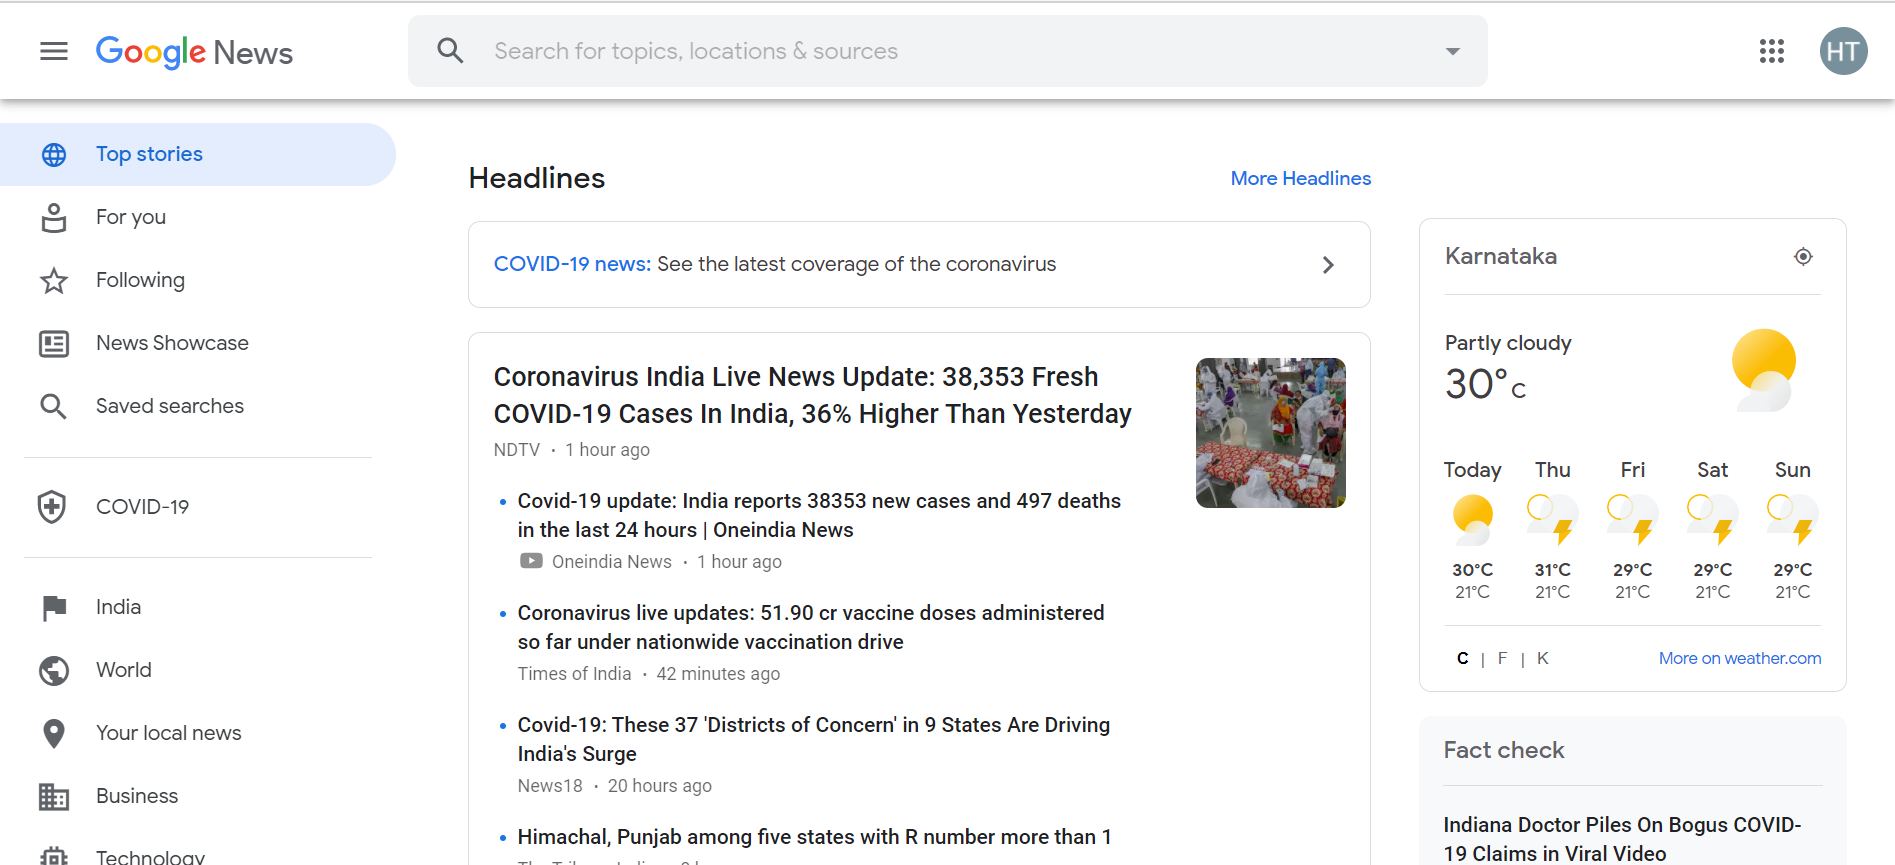
Task: Click the Your local news pin icon
Action: (x=54, y=733)
